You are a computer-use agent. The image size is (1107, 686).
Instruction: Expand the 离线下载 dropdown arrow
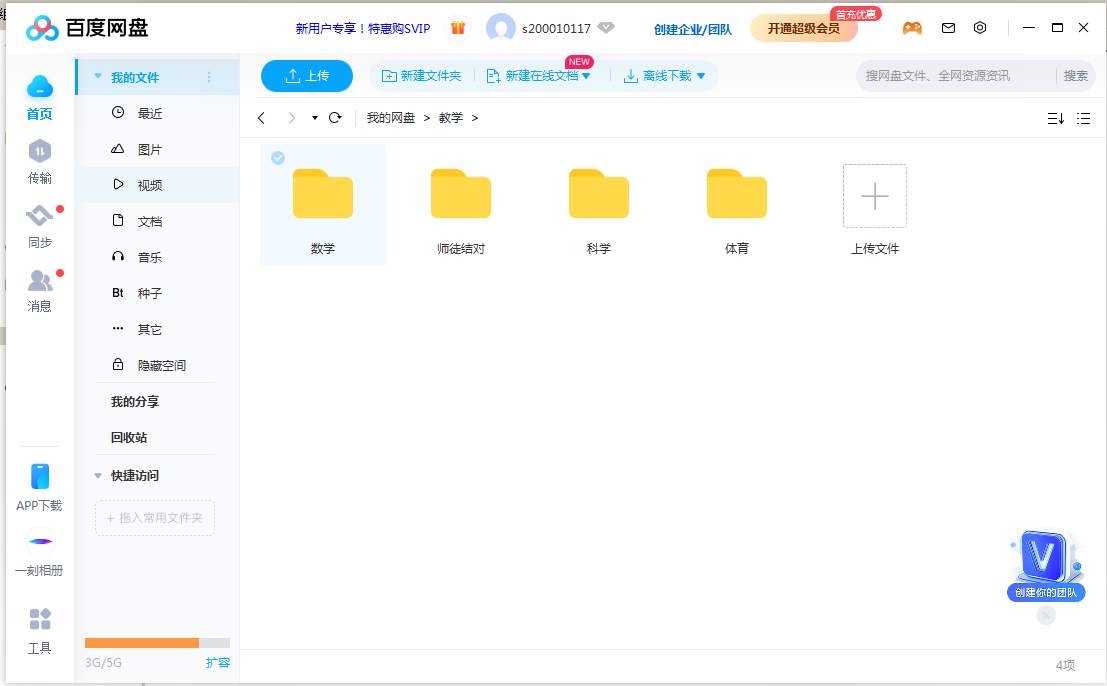tap(701, 76)
